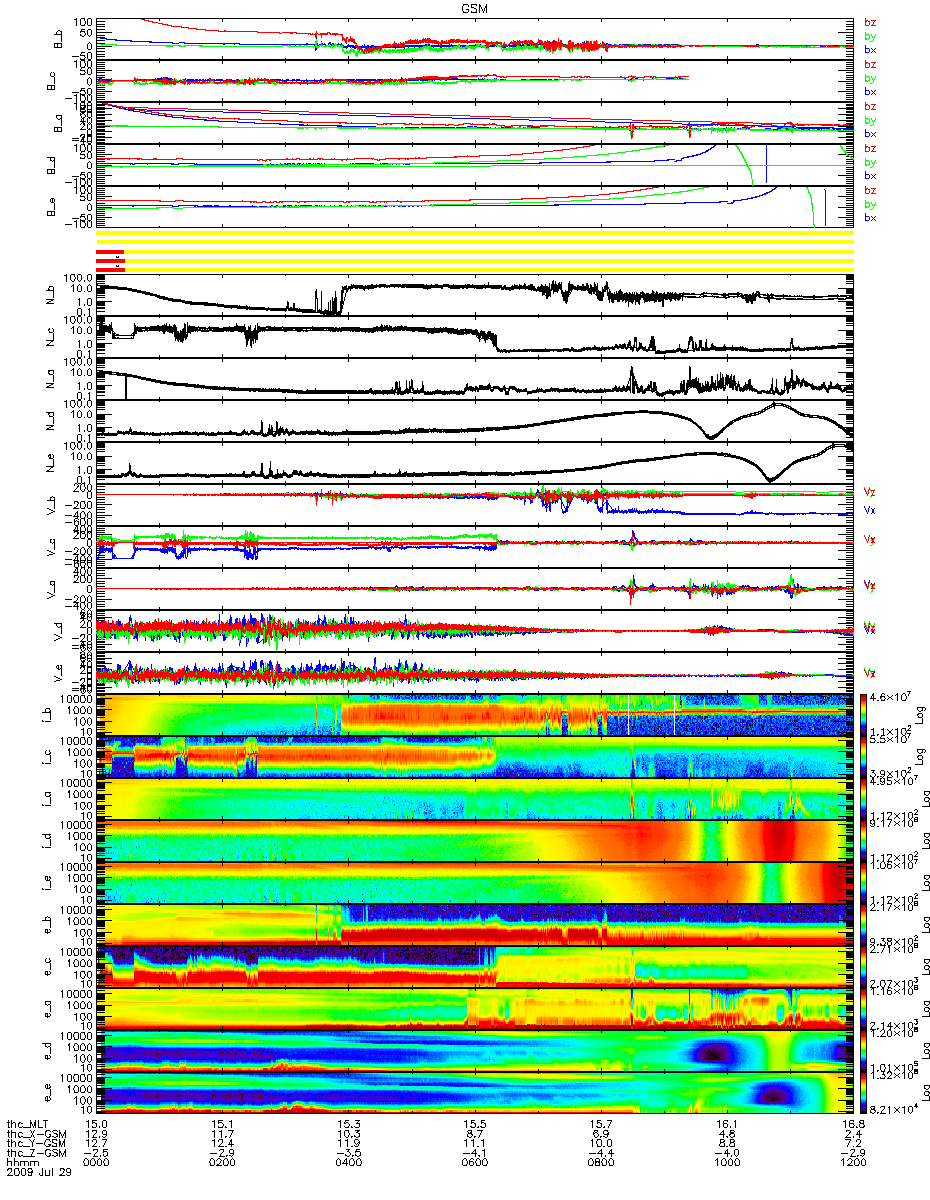Select the 0000 time tick label

click(96, 1164)
